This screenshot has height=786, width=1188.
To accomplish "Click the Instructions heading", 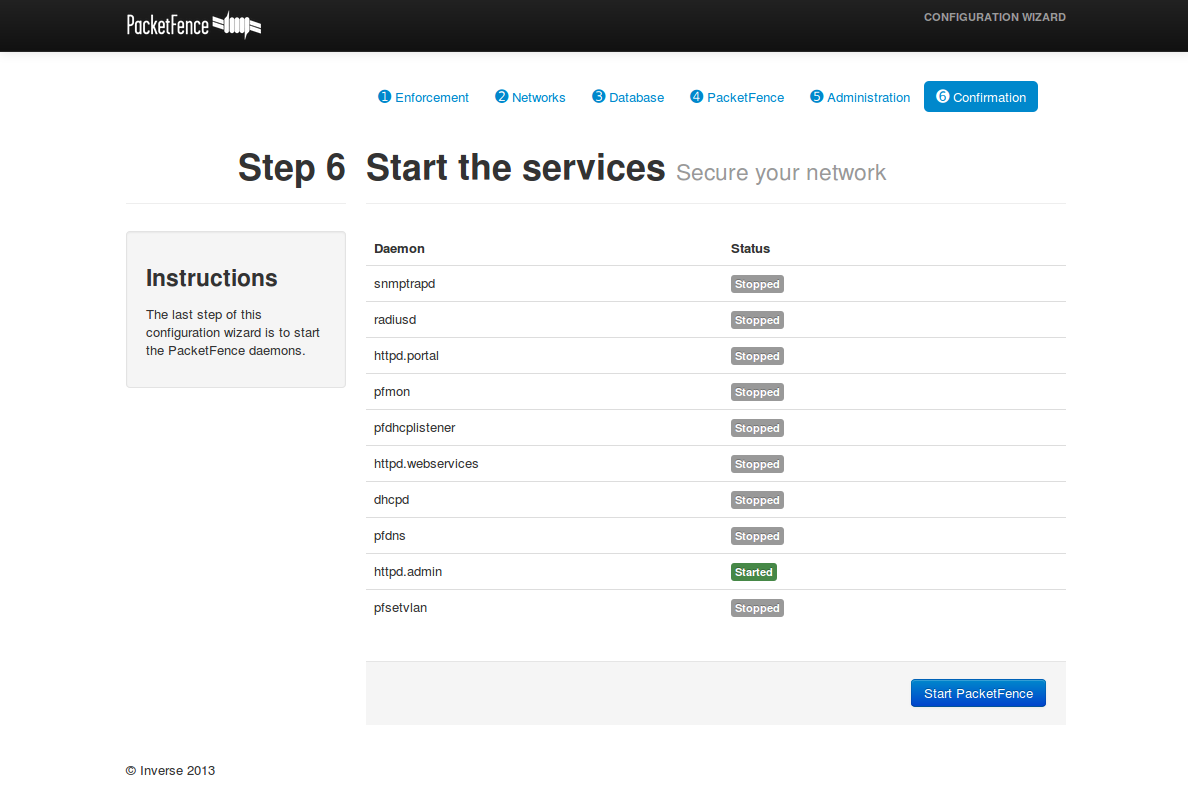I will 211,278.
